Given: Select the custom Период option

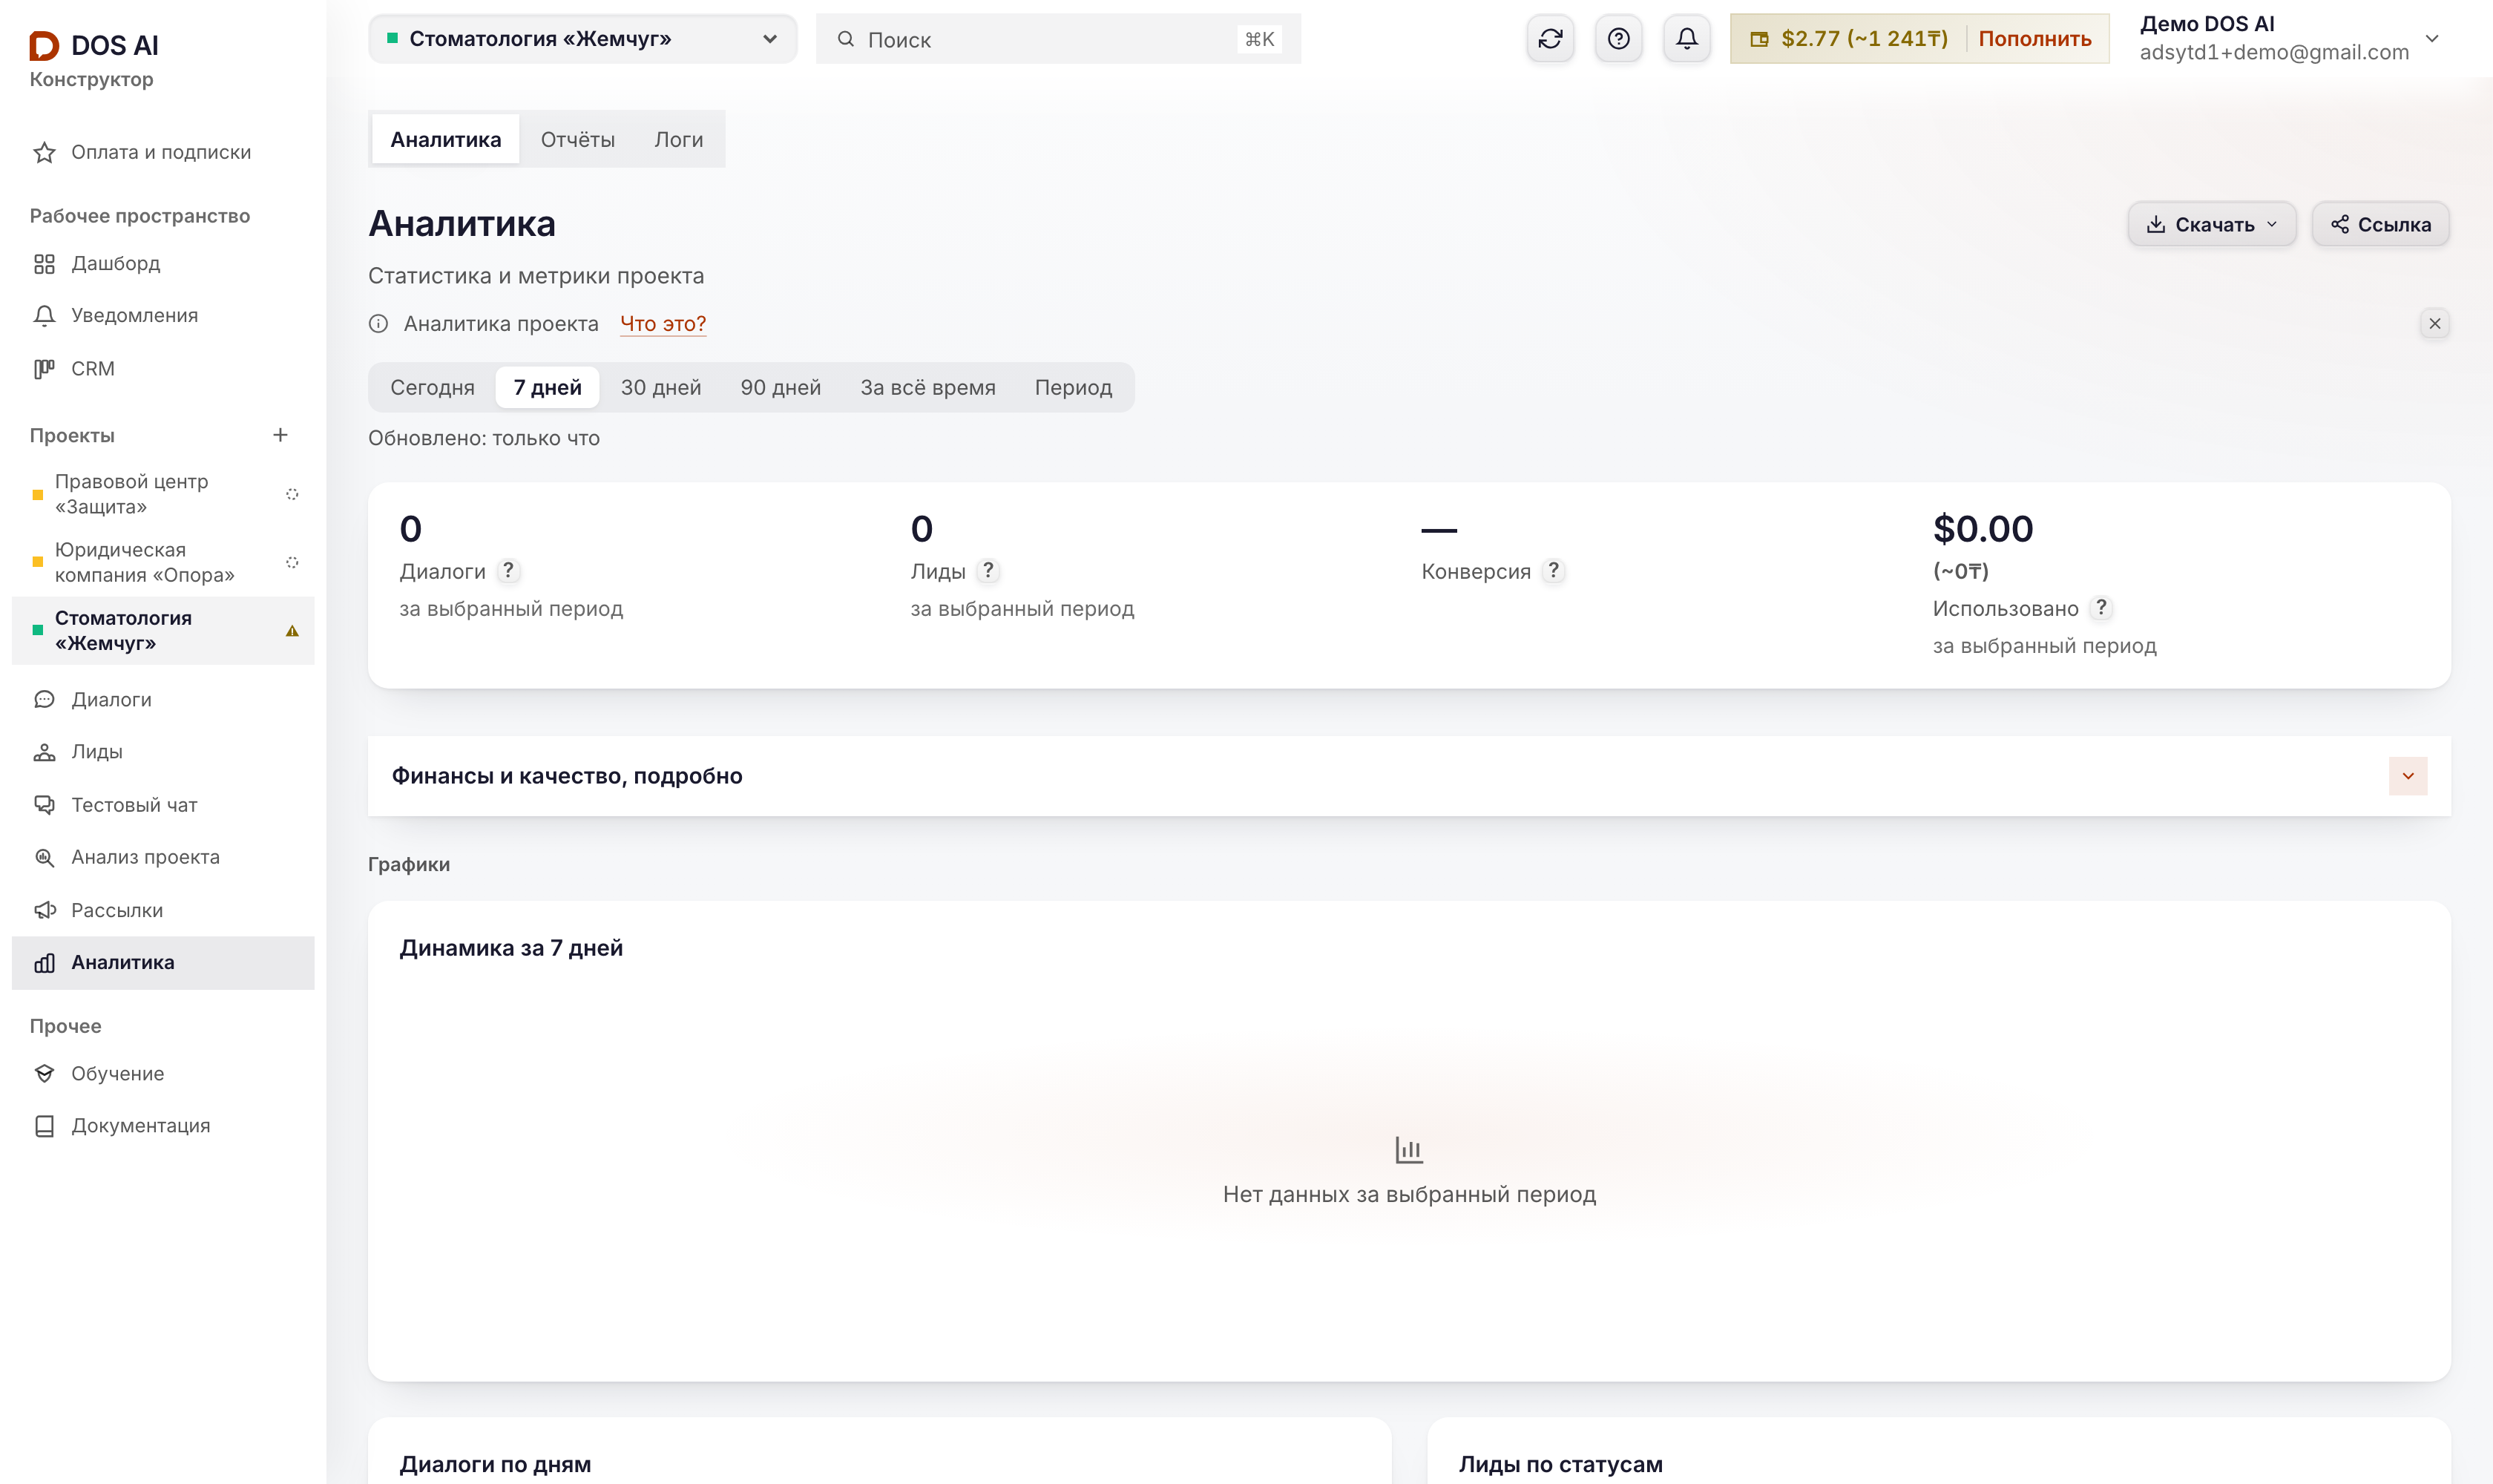Looking at the screenshot, I should point(1072,387).
